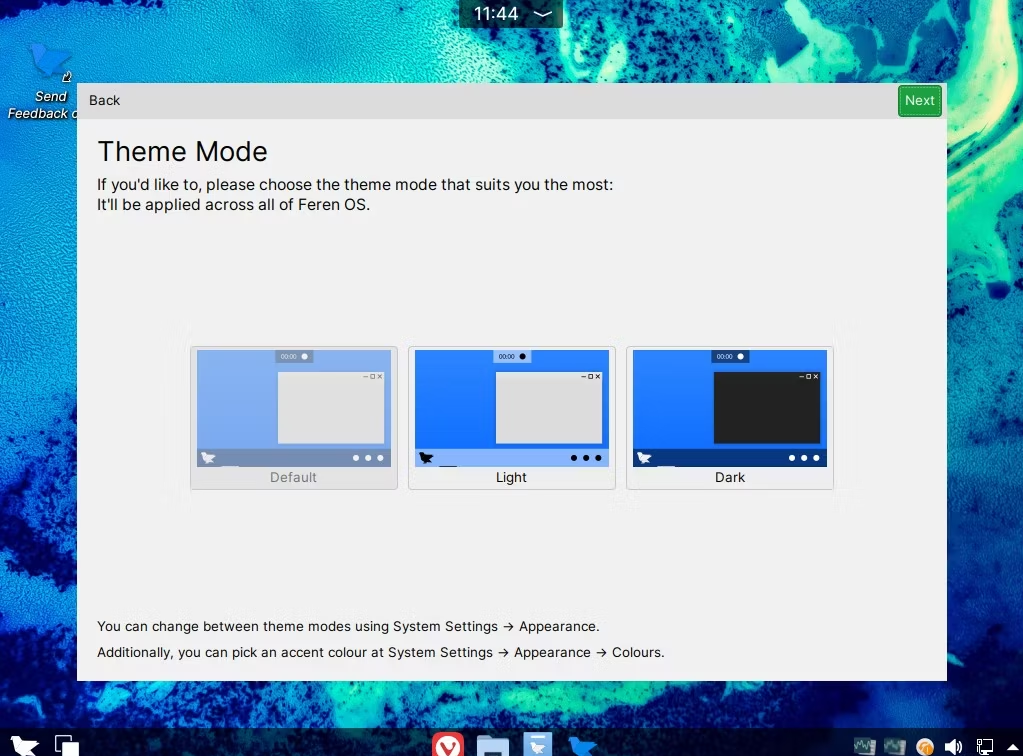Choose the Dark theme mode
This screenshot has height=756, width=1023.
click(729, 417)
